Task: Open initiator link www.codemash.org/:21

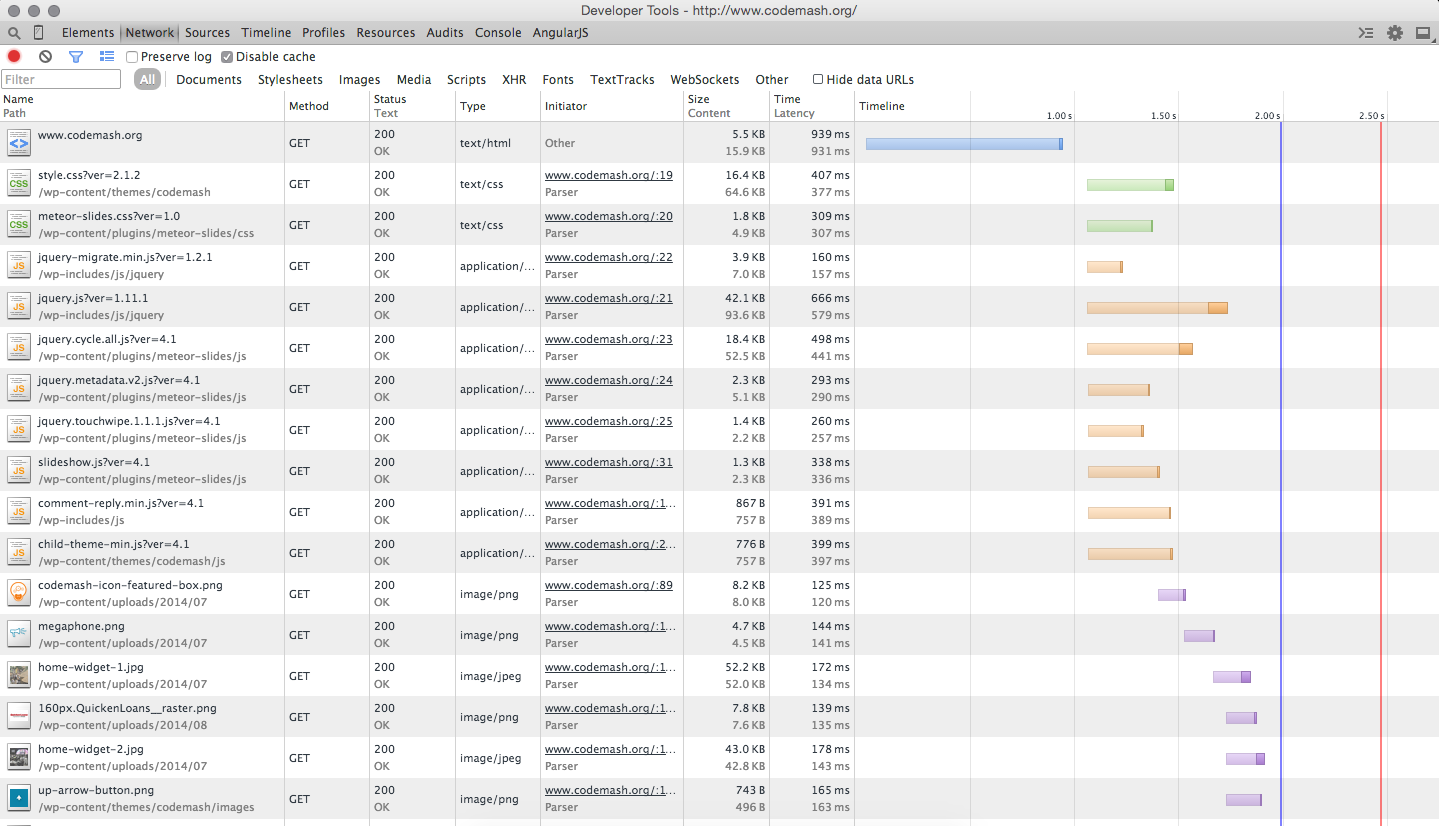Action: coord(609,298)
